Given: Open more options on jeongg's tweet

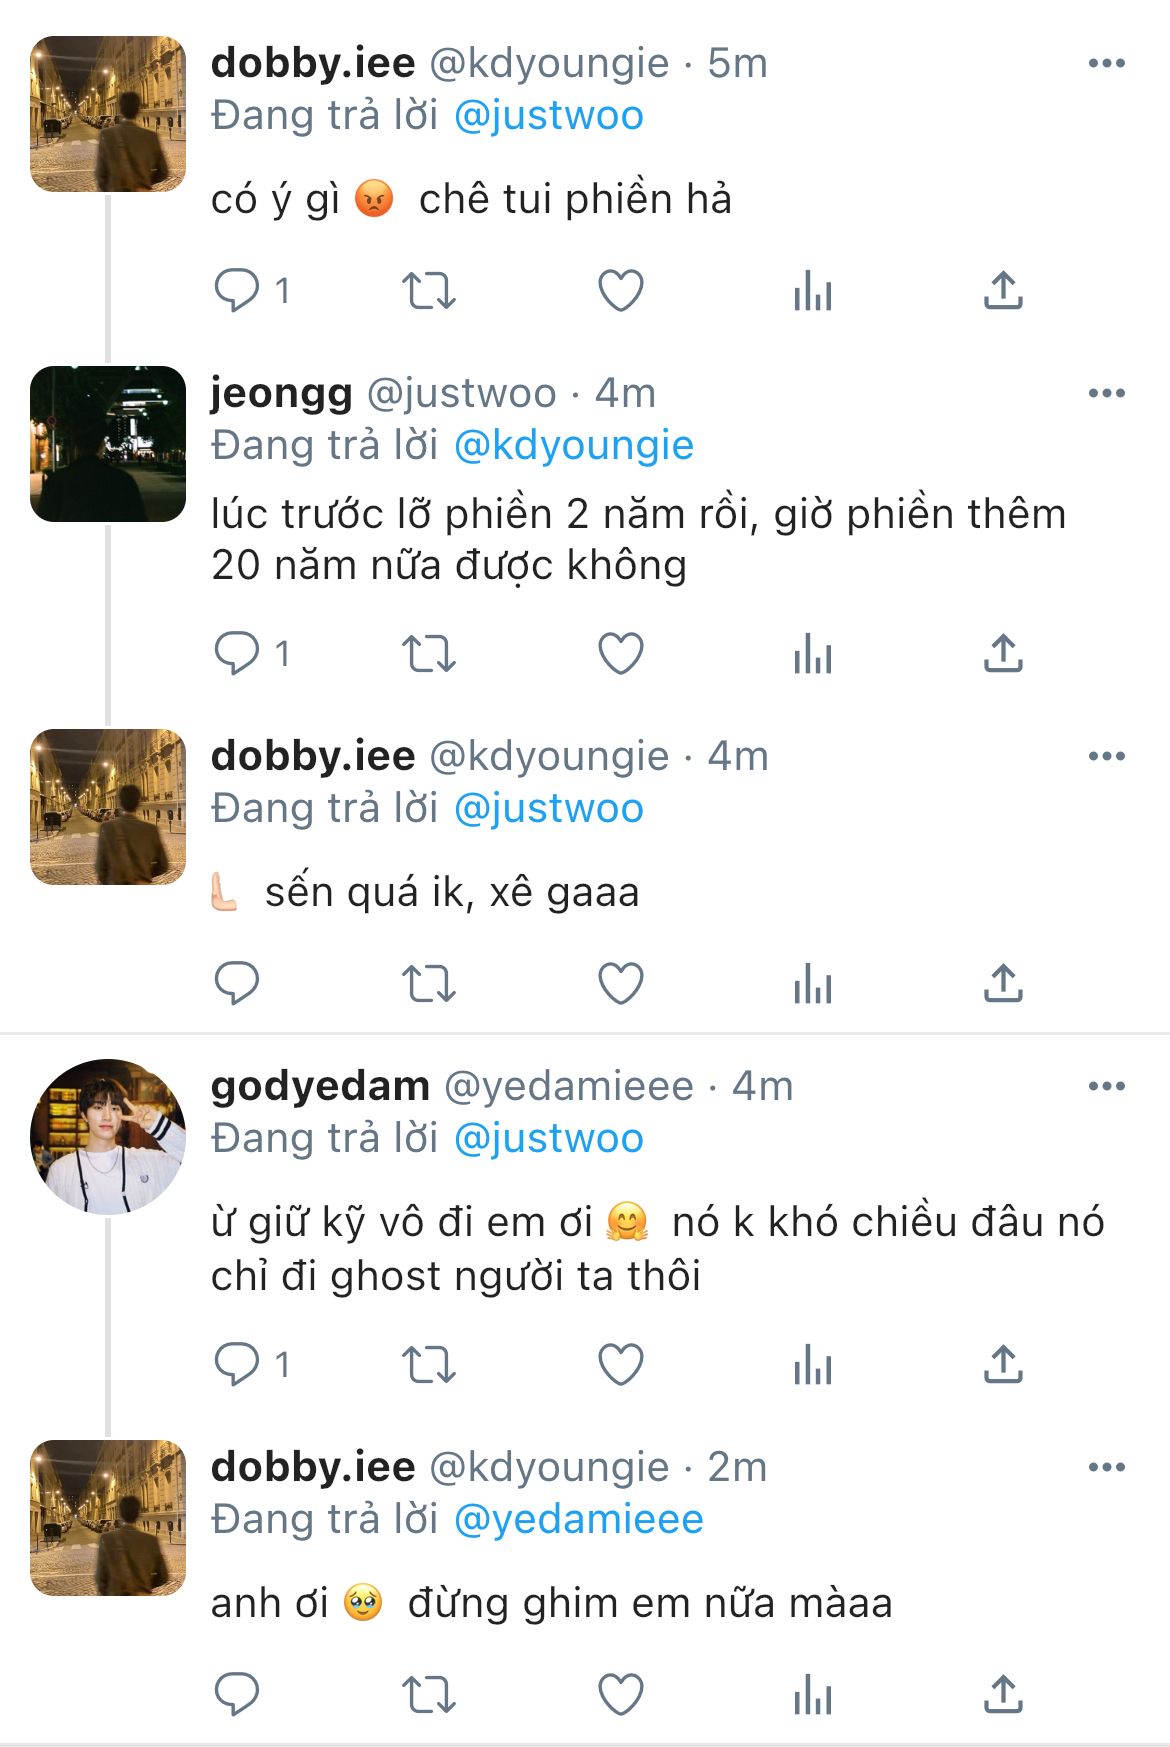Looking at the screenshot, I should [1106, 393].
